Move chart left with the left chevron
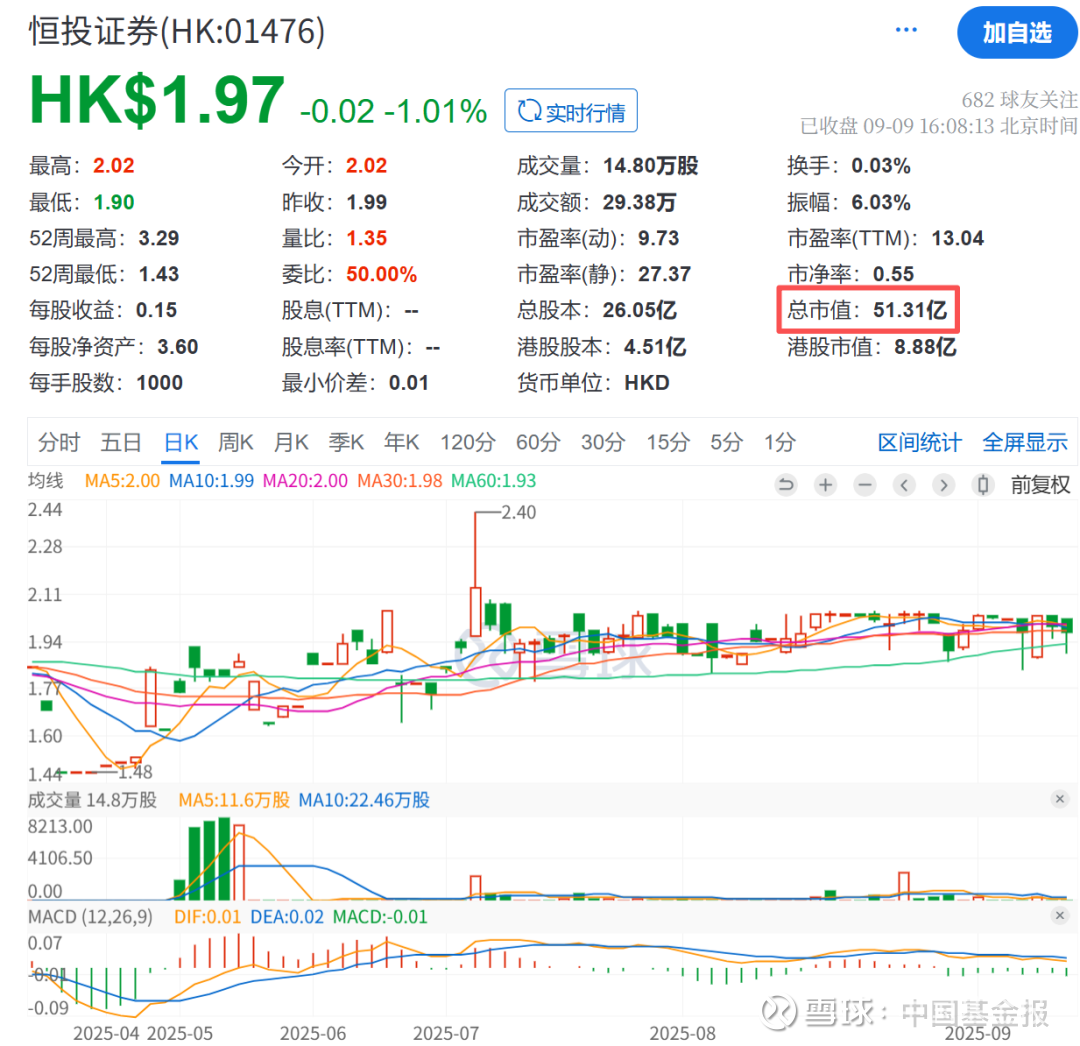Viewport: 1080px width, 1046px height. pyautogui.click(x=904, y=485)
